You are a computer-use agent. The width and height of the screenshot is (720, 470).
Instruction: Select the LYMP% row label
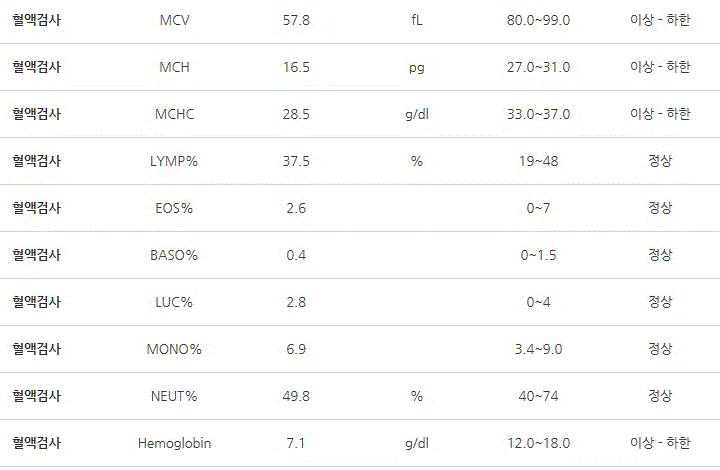pyautogui.click(x=174, y=161)
